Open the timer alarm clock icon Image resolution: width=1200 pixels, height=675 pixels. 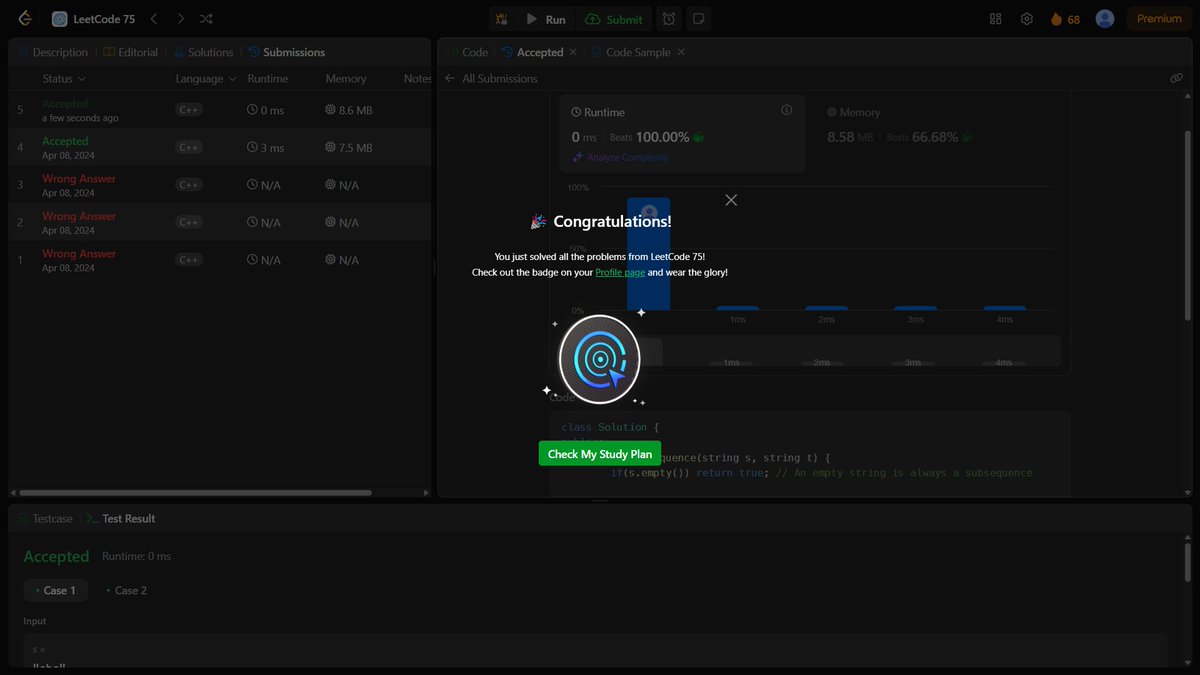click(669, 19)
